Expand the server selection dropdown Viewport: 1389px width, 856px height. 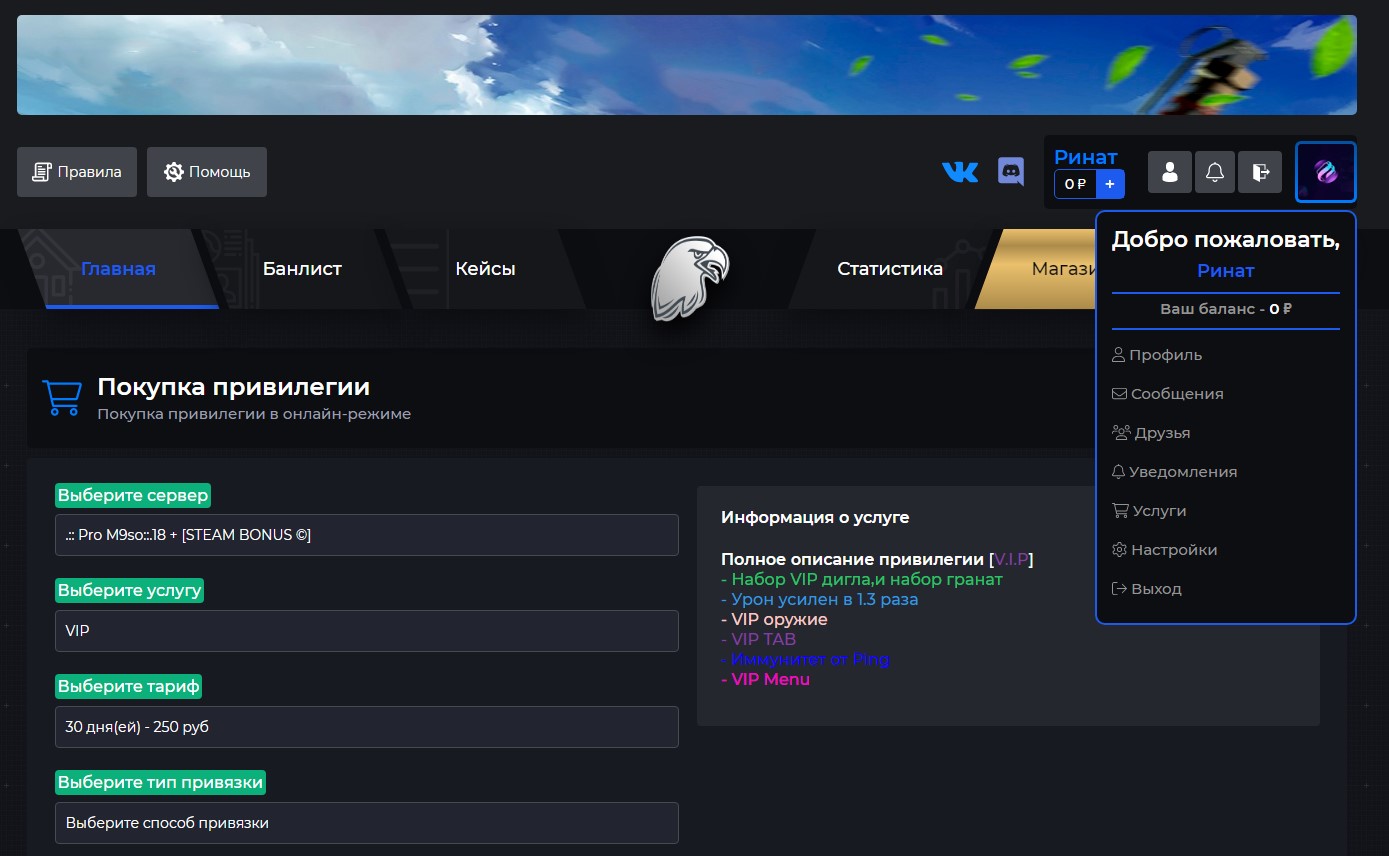tap(366, 535)
